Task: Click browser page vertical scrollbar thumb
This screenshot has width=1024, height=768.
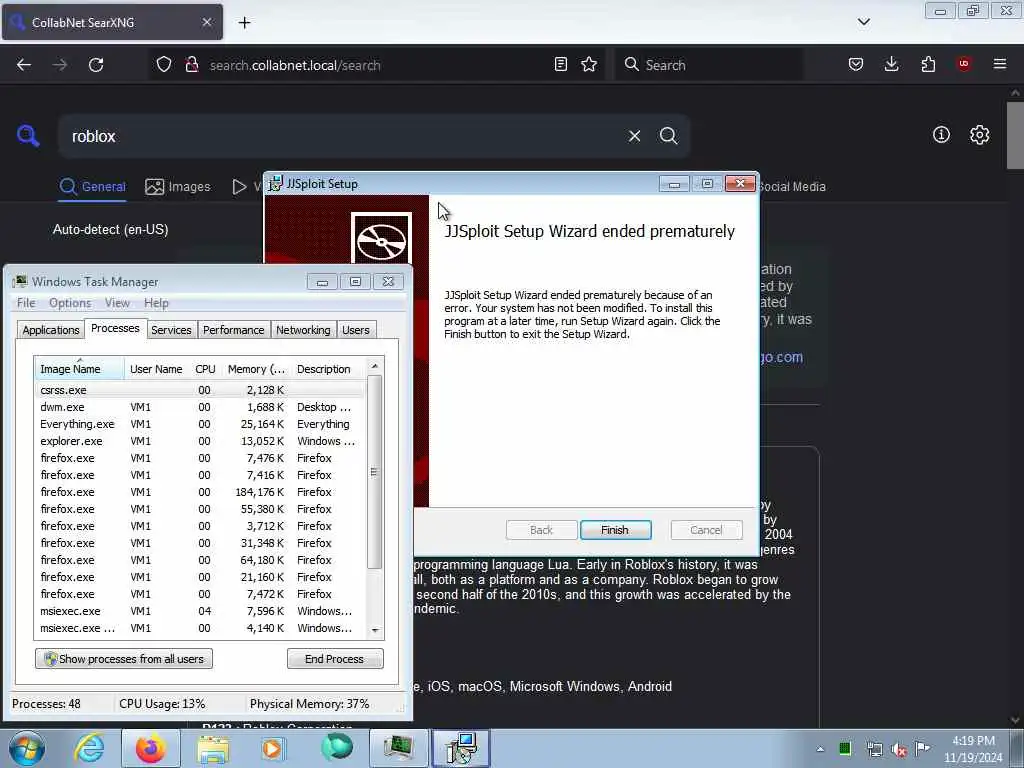Action: (x=1015, y=135)
